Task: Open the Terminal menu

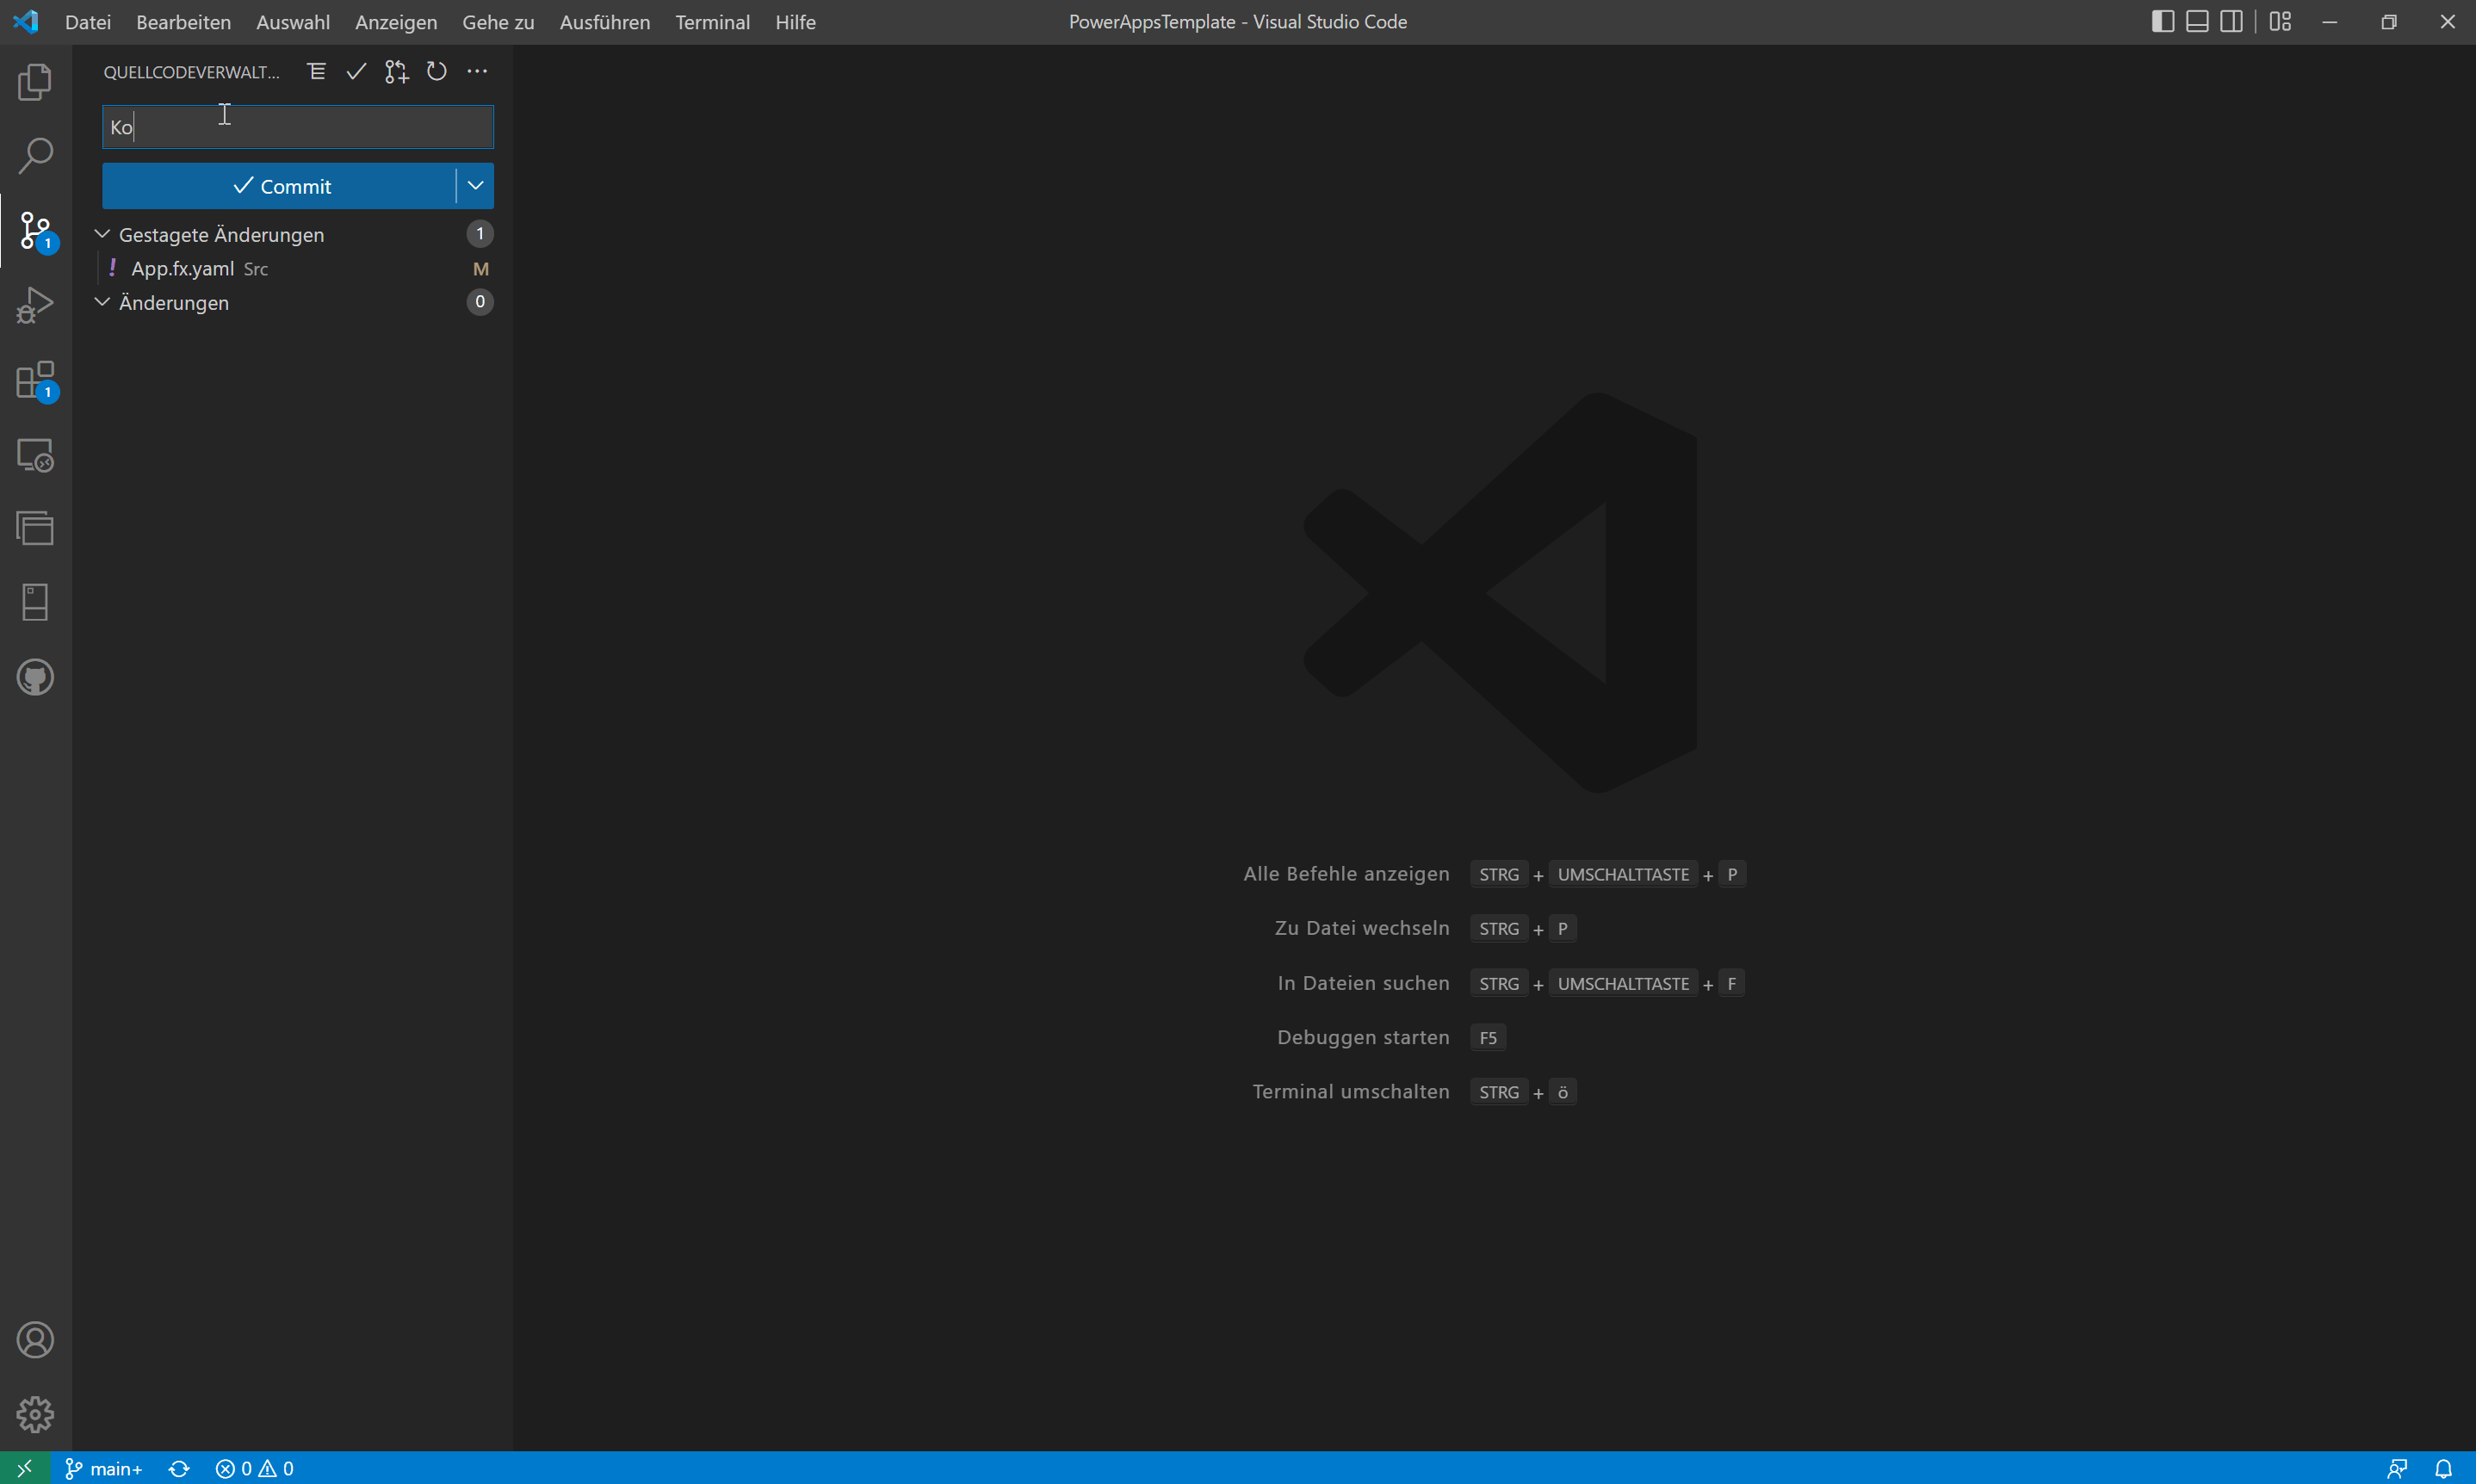Action: 712,22
